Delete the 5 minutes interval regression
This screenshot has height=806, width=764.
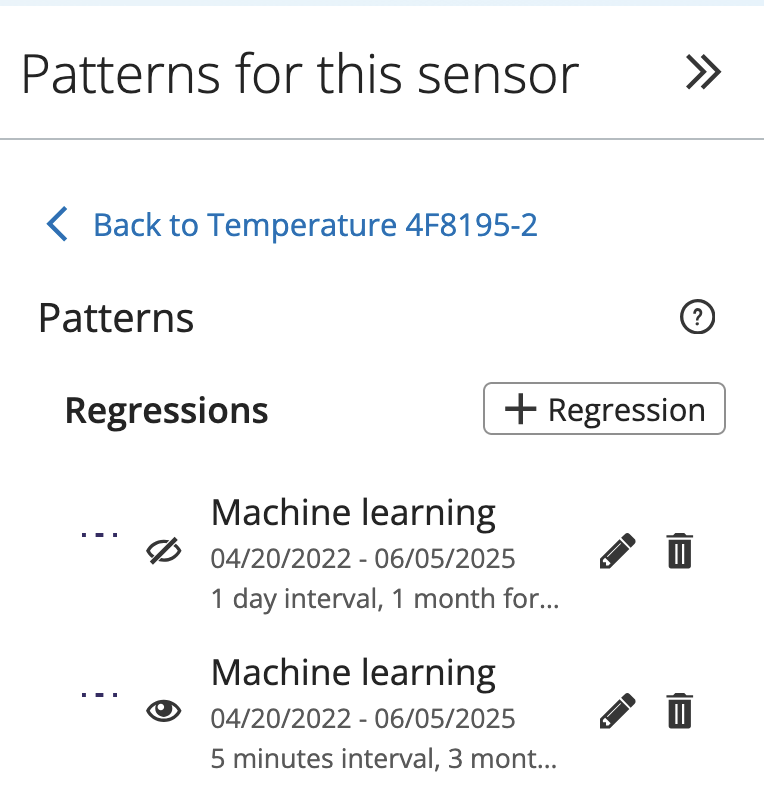(x=679, y=711)
